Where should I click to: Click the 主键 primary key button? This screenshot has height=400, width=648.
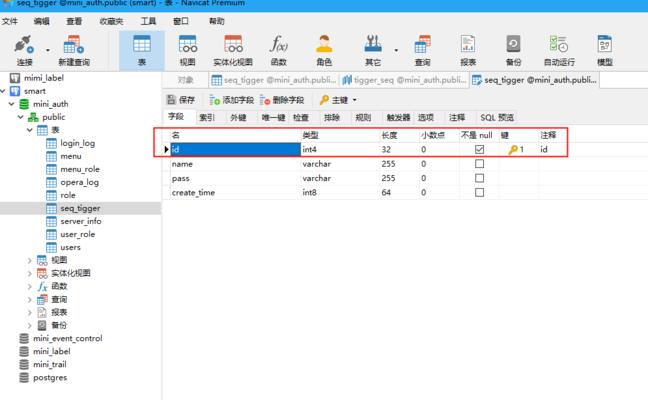pyautogui.click(x=334, y=100)
